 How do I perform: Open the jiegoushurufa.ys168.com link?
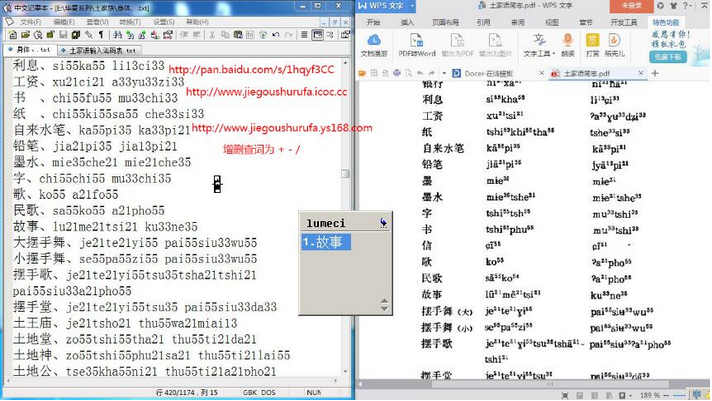[282, 128]
